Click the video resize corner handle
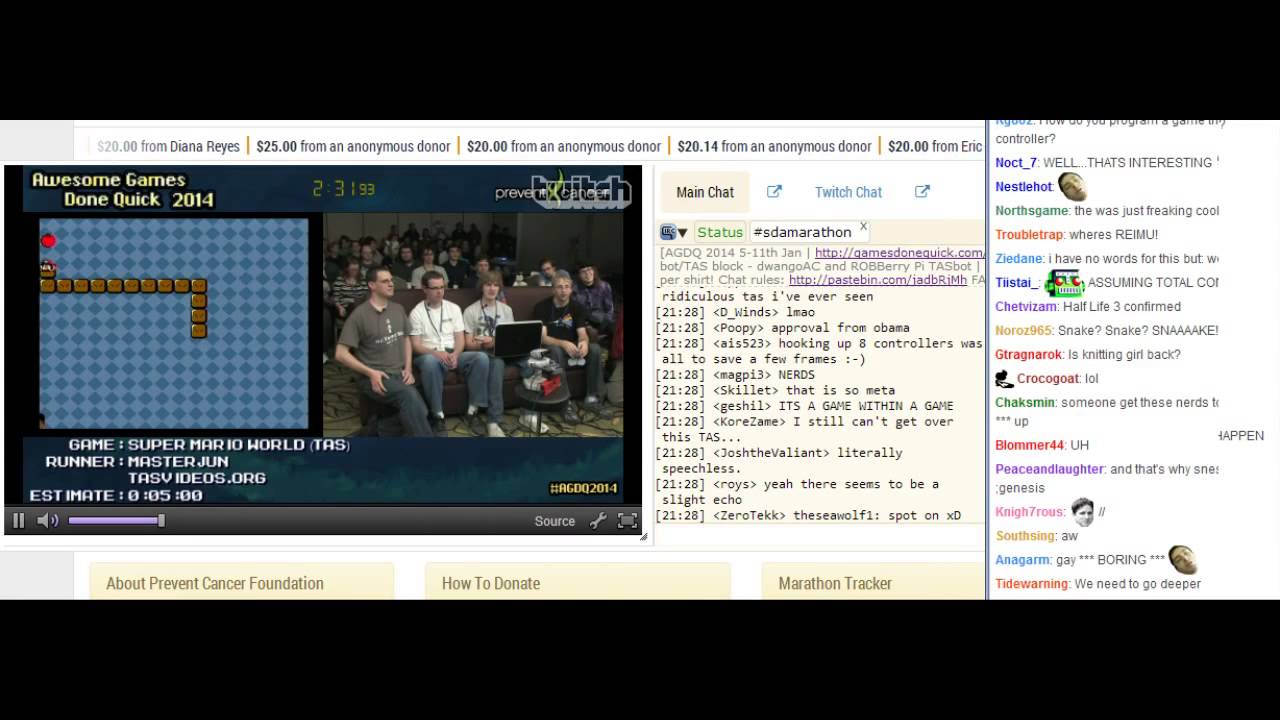This screenshot has height=720, width=1280. coord(644,537)
